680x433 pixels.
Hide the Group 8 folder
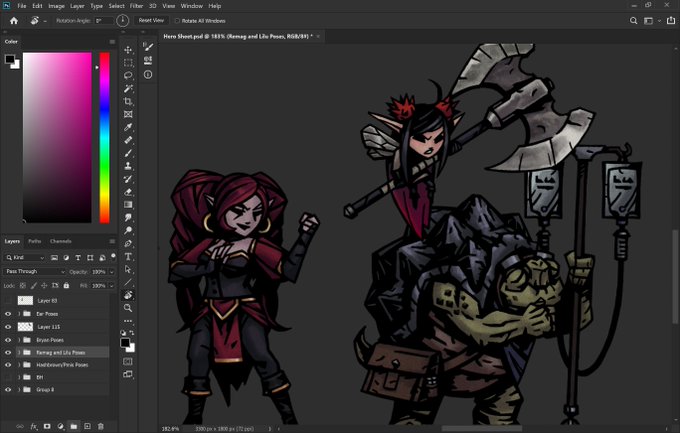pos(8,390)
